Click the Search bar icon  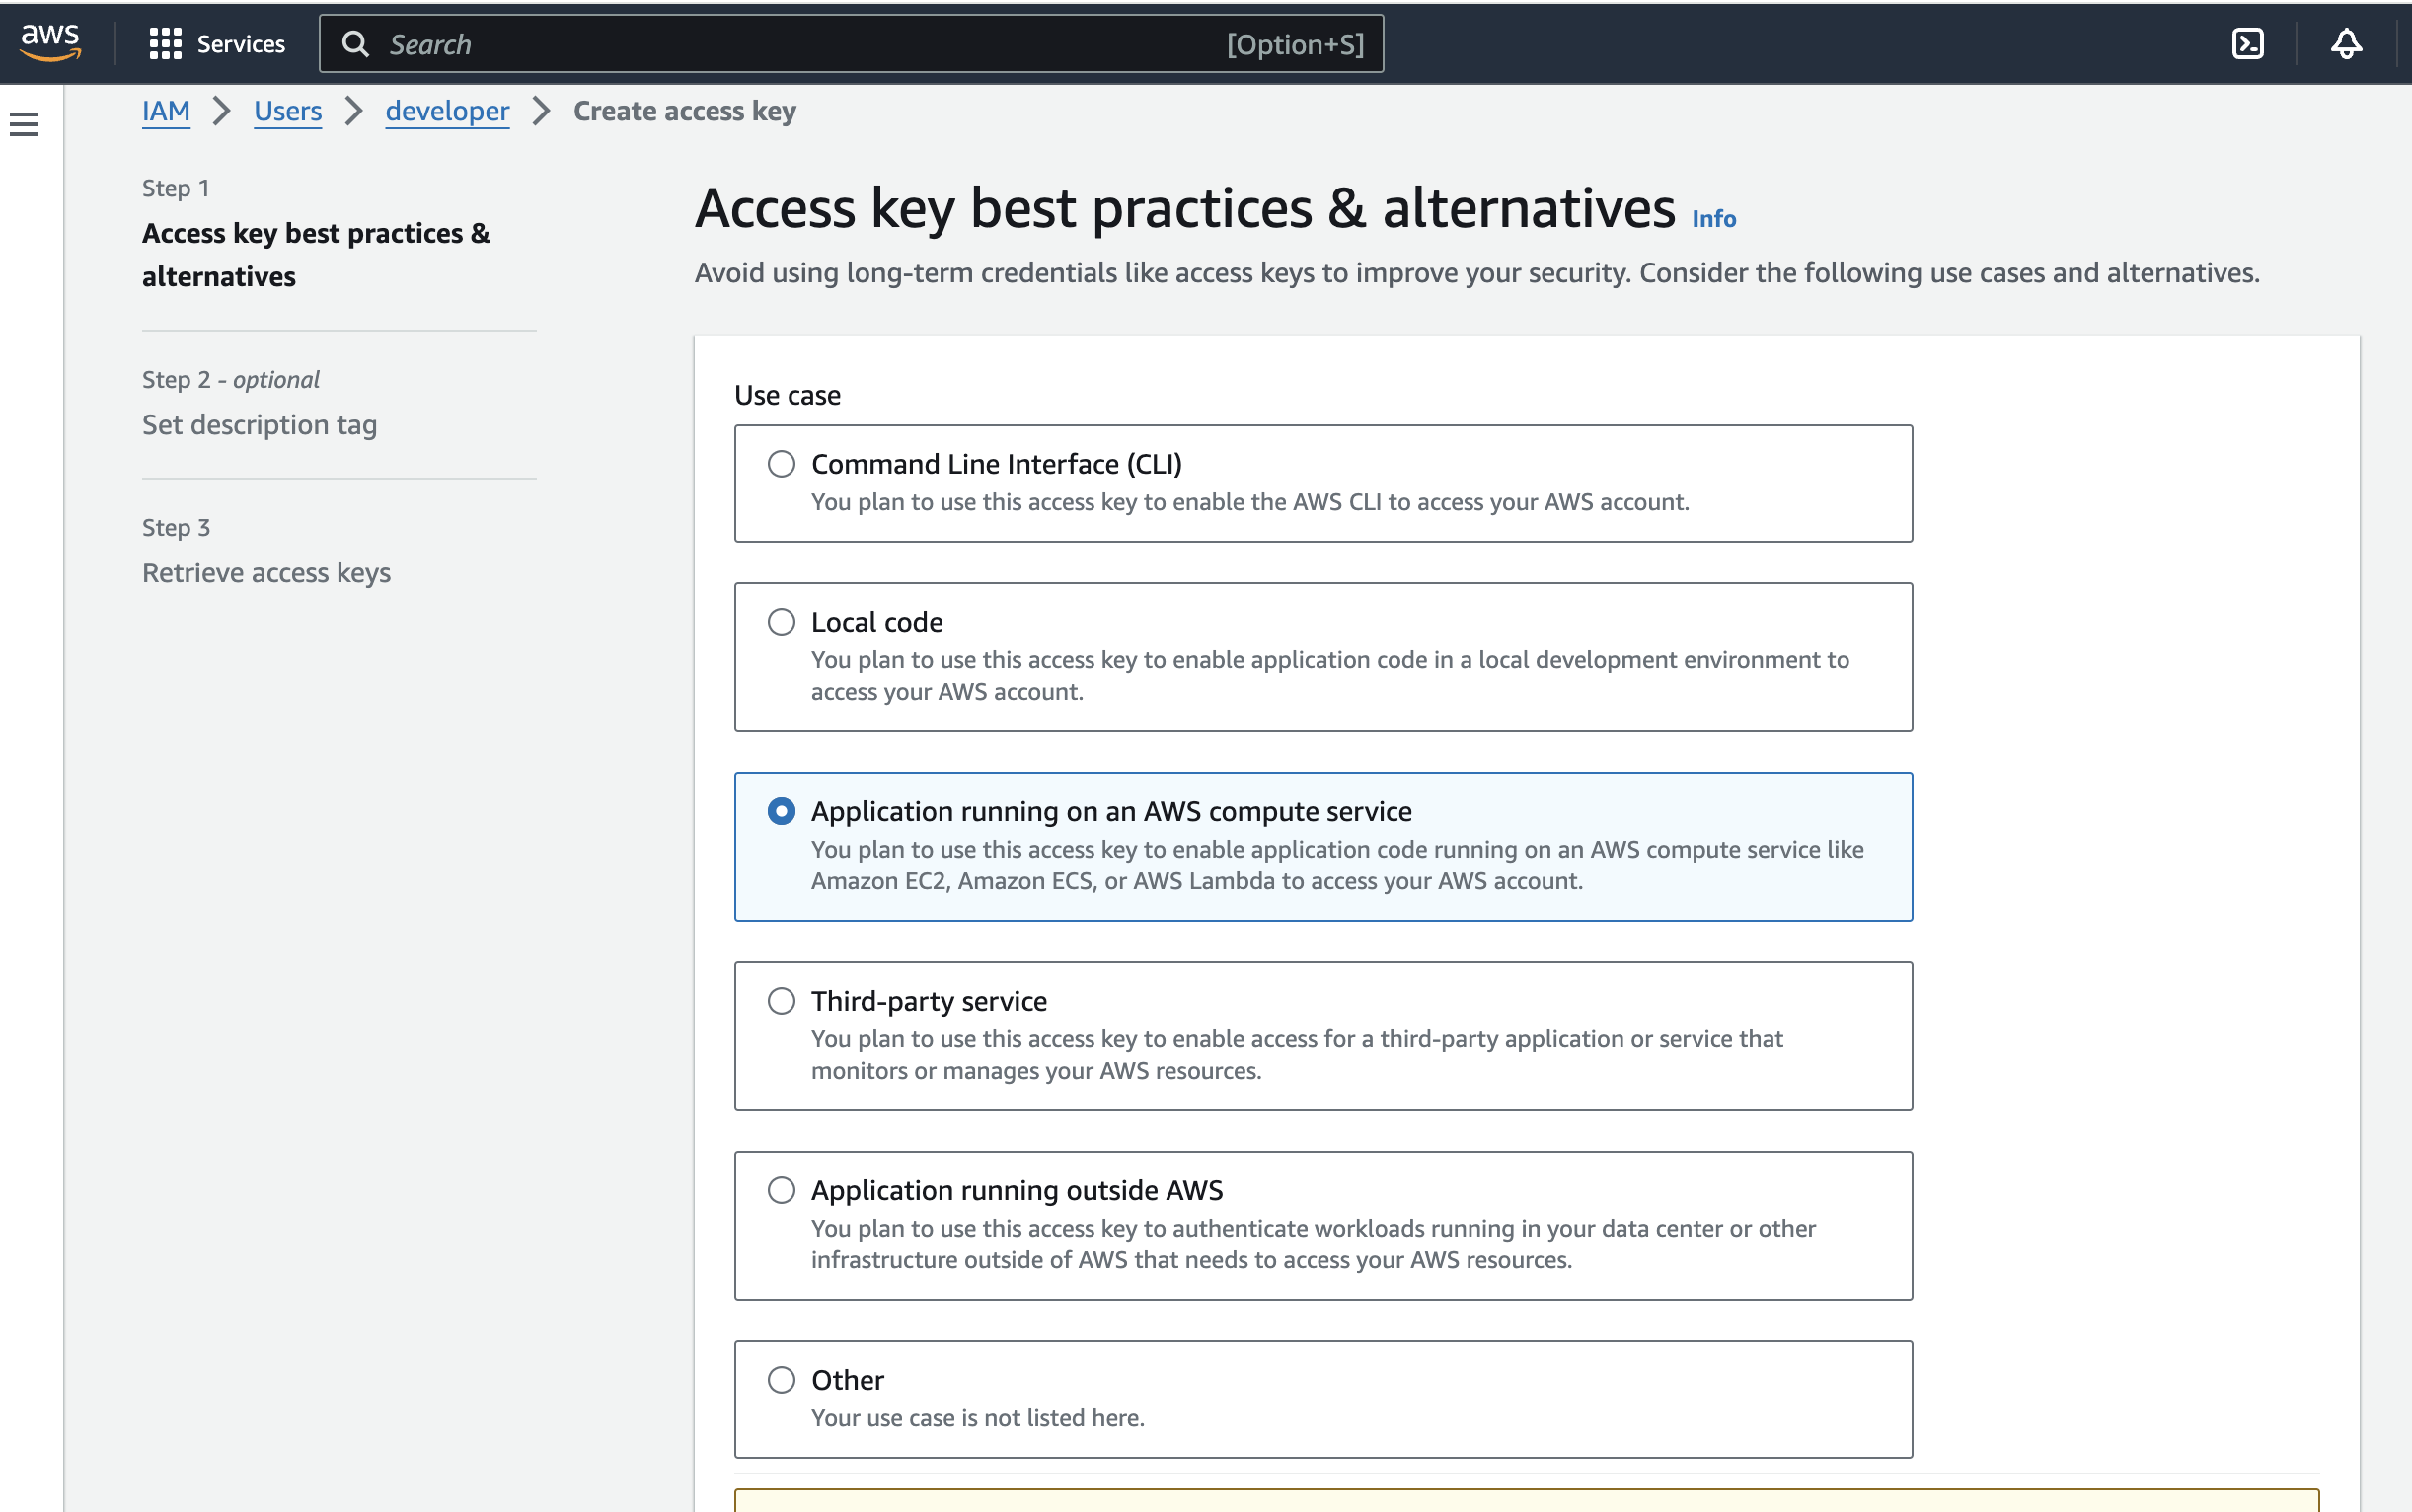[357, 43]
